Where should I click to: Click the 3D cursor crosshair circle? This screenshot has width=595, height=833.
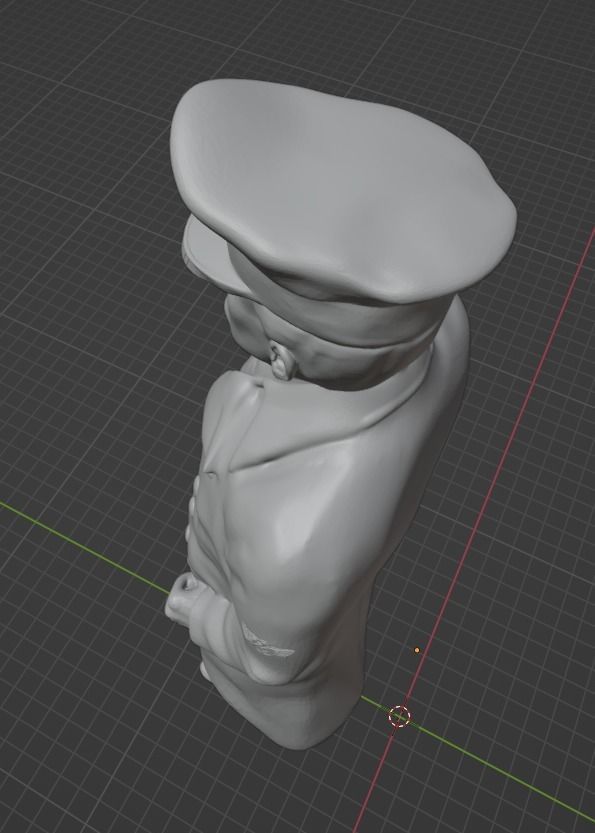click(x=399, y=716)
